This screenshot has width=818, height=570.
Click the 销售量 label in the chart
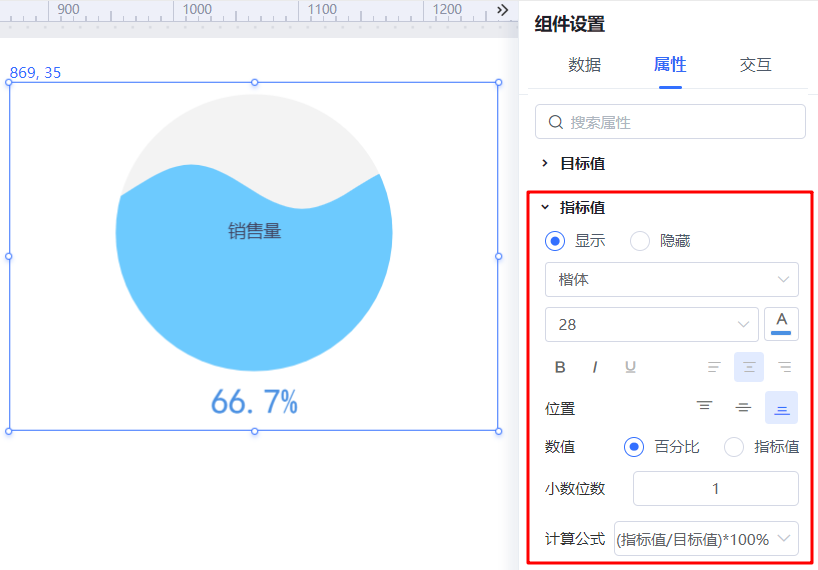point(255,231)
